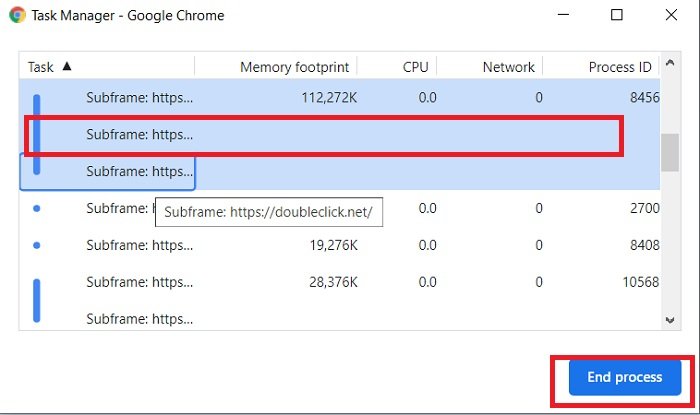700x415 pixels.
Task: Click the sort arrow next to Task
Action: click(67, 67)
